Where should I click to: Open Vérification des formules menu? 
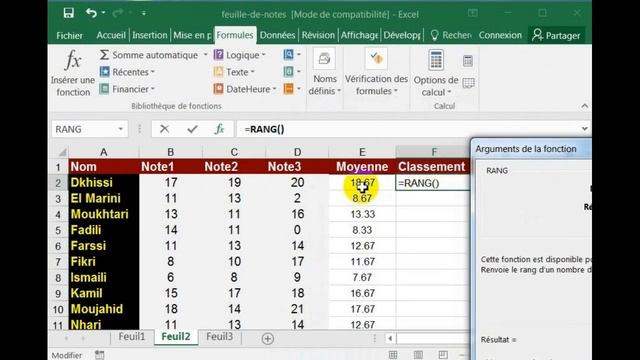(376, 73)
